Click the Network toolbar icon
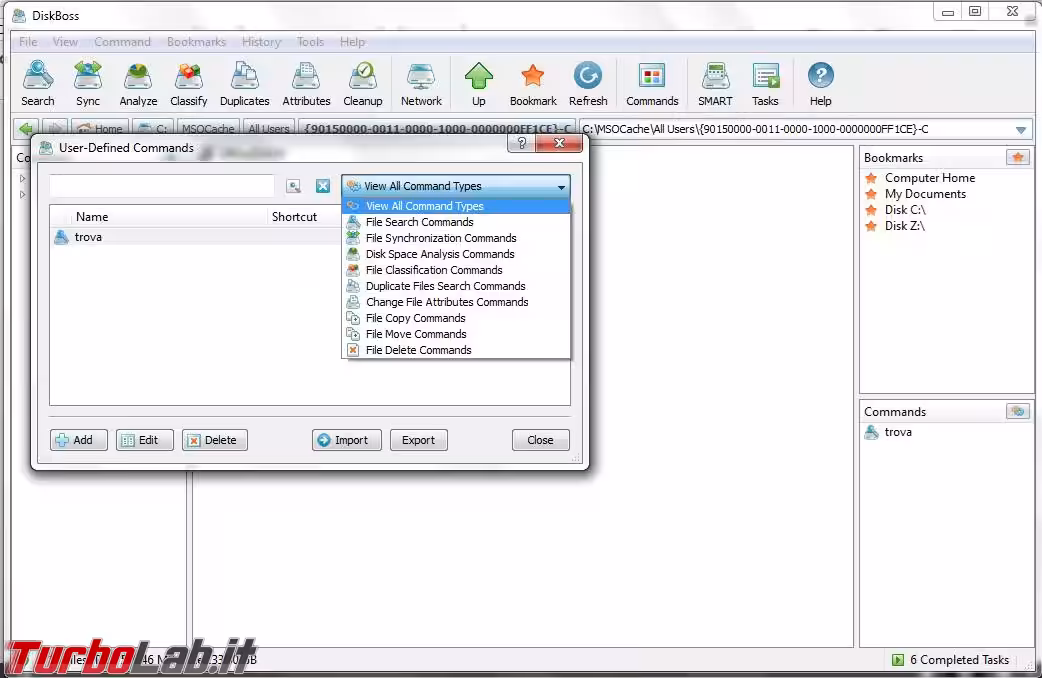Screen dimensions: 1042x678 click(x=421, y=83)
